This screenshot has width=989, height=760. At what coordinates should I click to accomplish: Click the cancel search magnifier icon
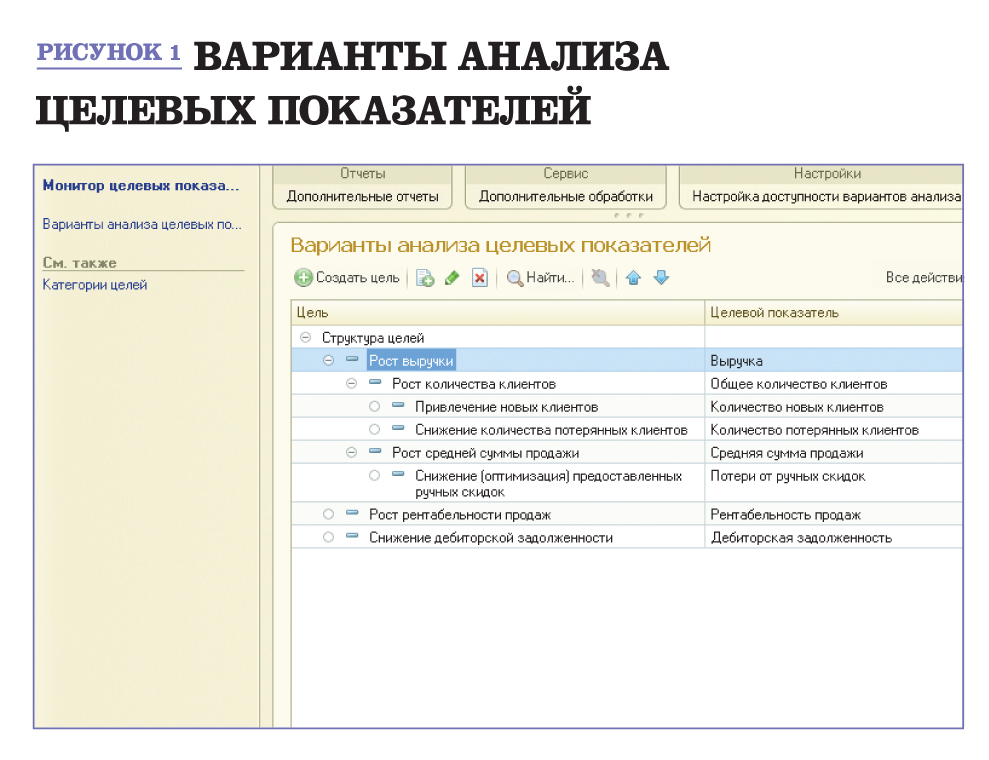click(600, 278)
